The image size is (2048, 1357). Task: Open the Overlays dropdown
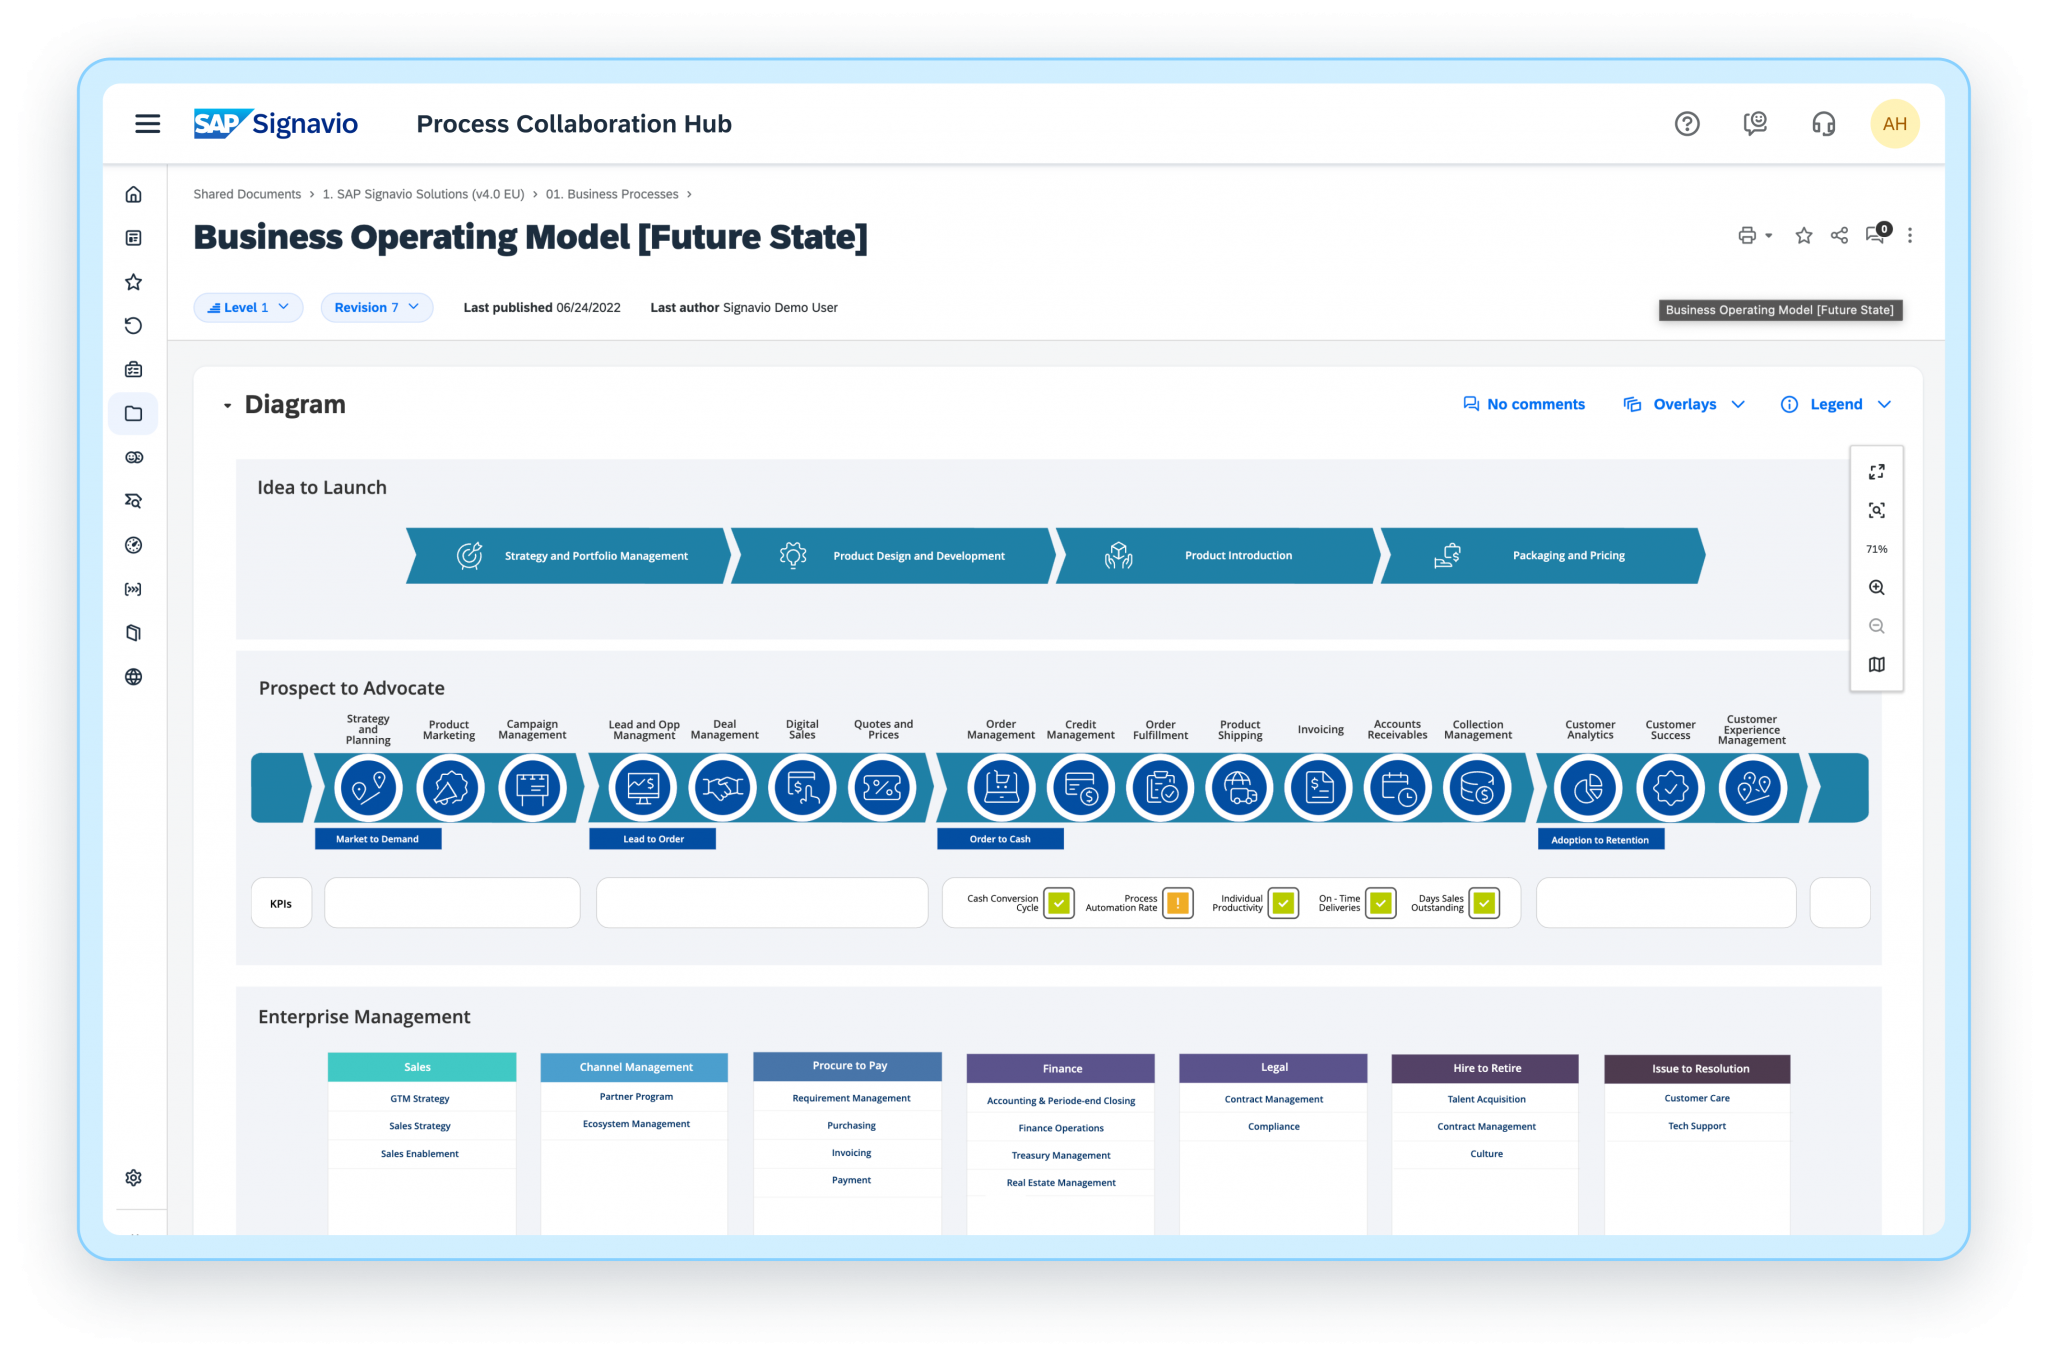coord(1684,404)
